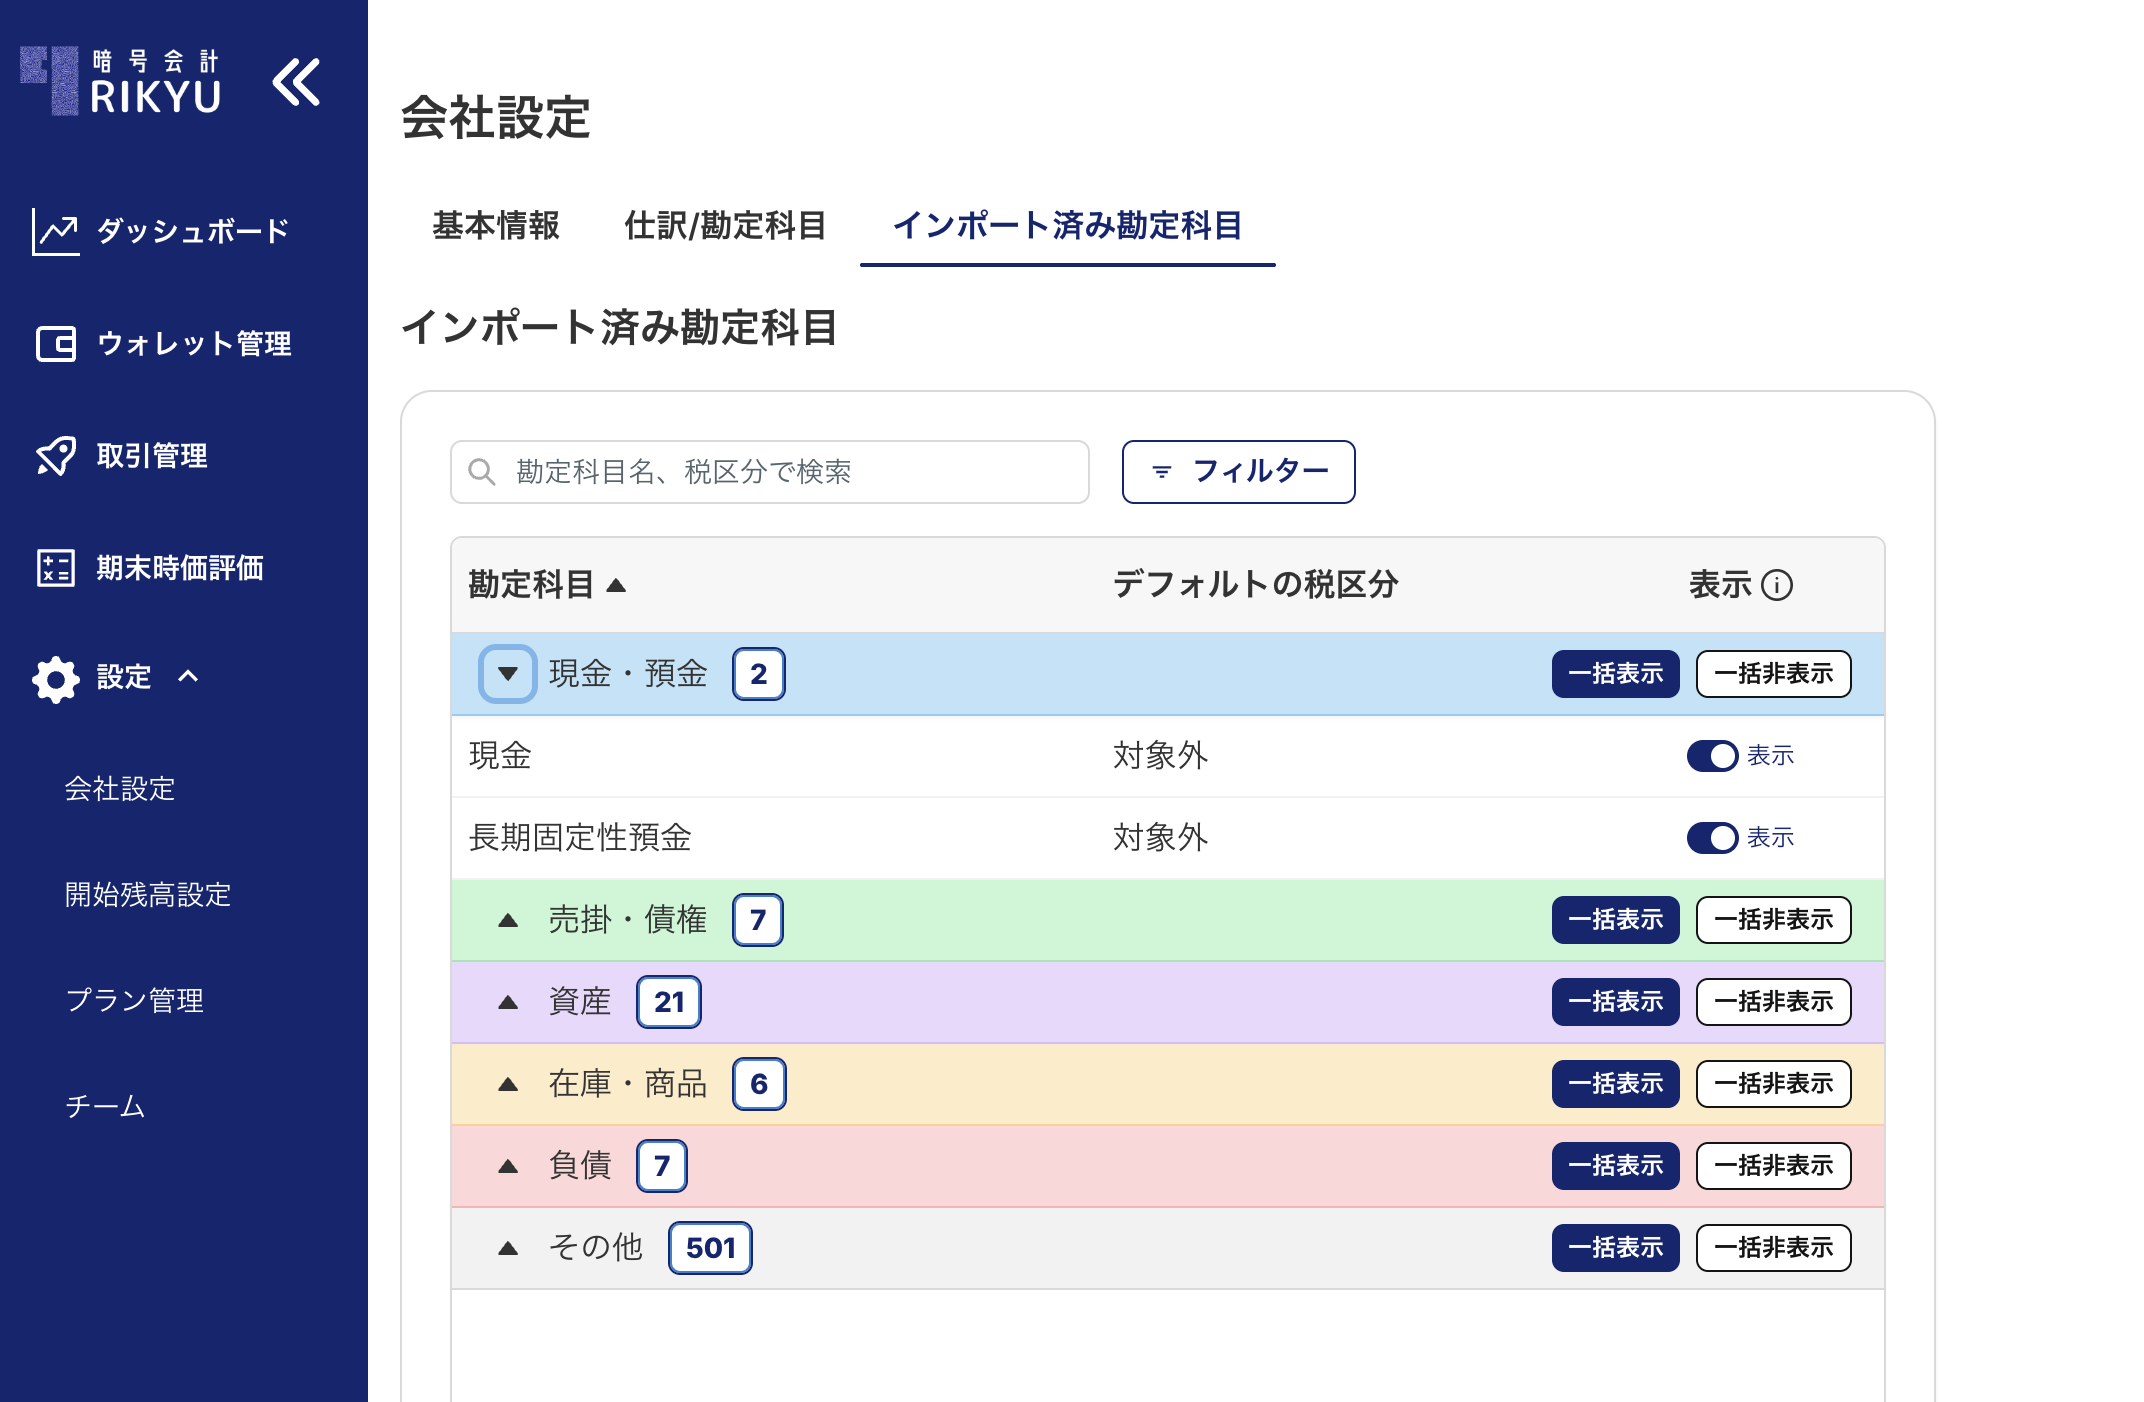Switch to the 基本情報 tab
The width and height of the screenshot is (2144, 1402).
pyautogui.click(x=495, y=226)
